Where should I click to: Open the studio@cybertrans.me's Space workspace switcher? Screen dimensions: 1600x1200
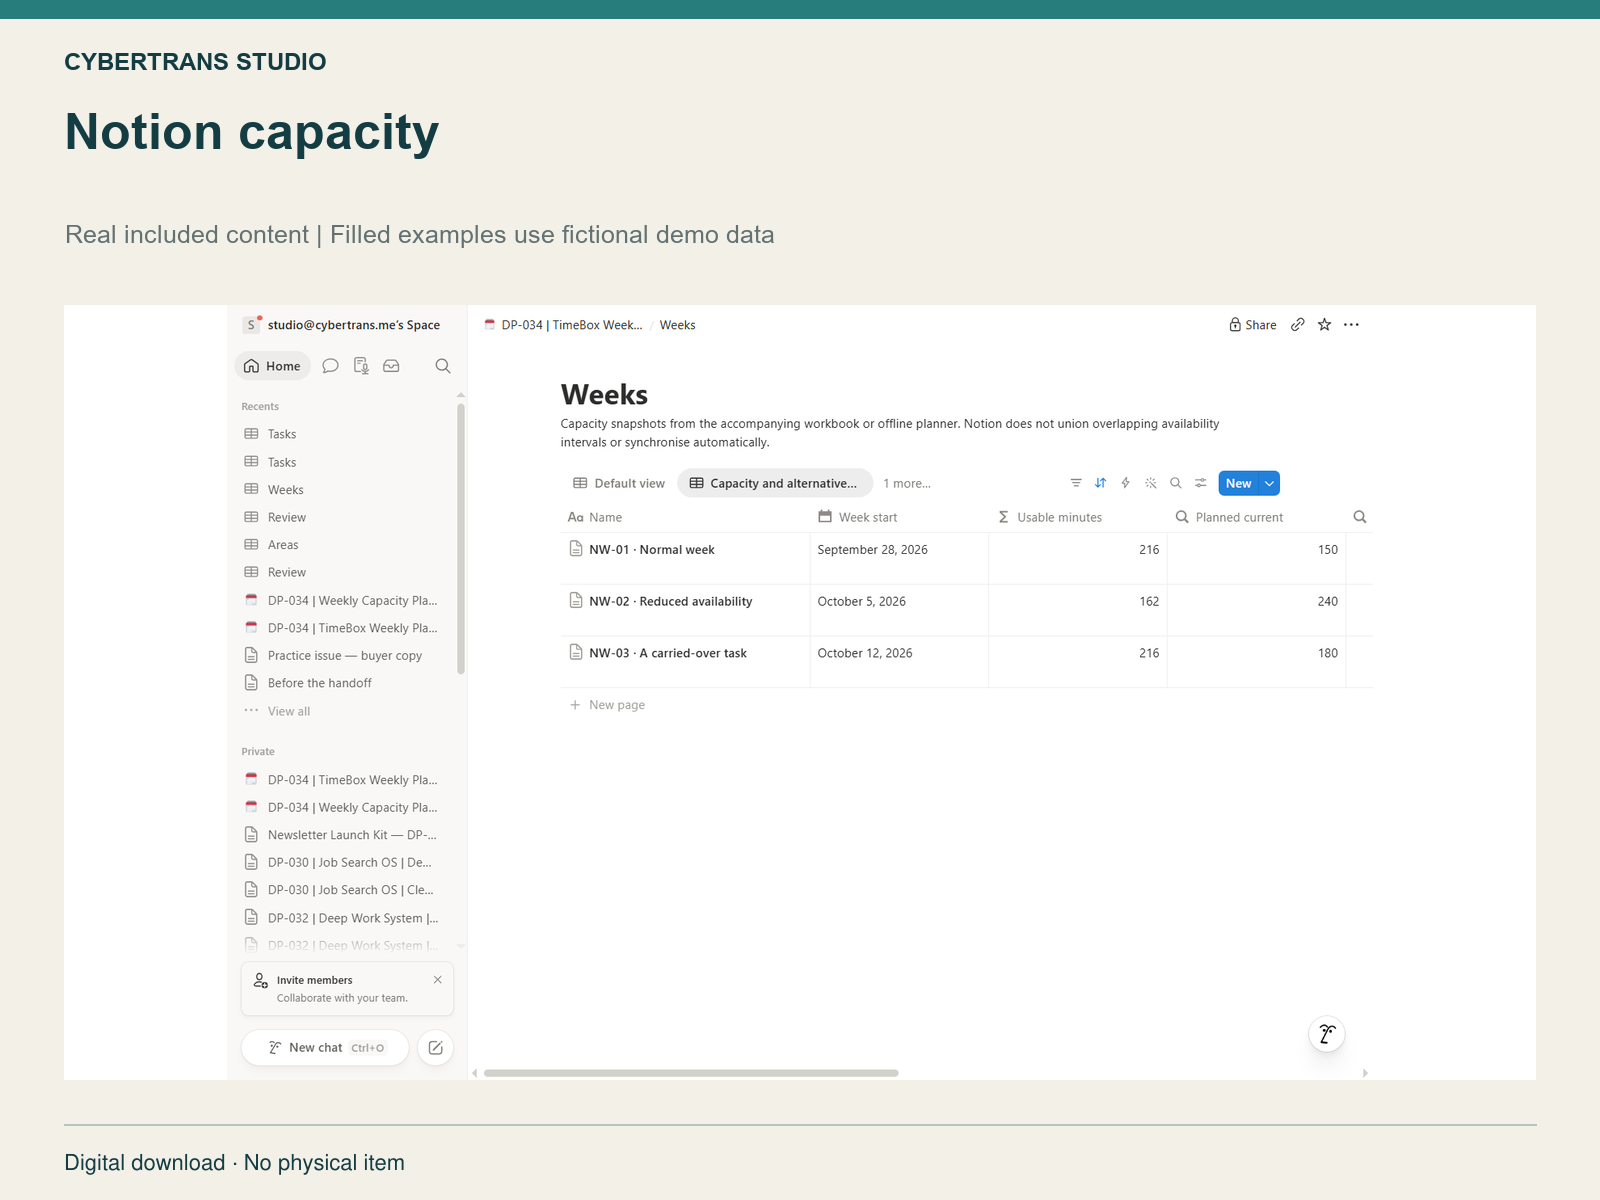click(x=343, y=325)
